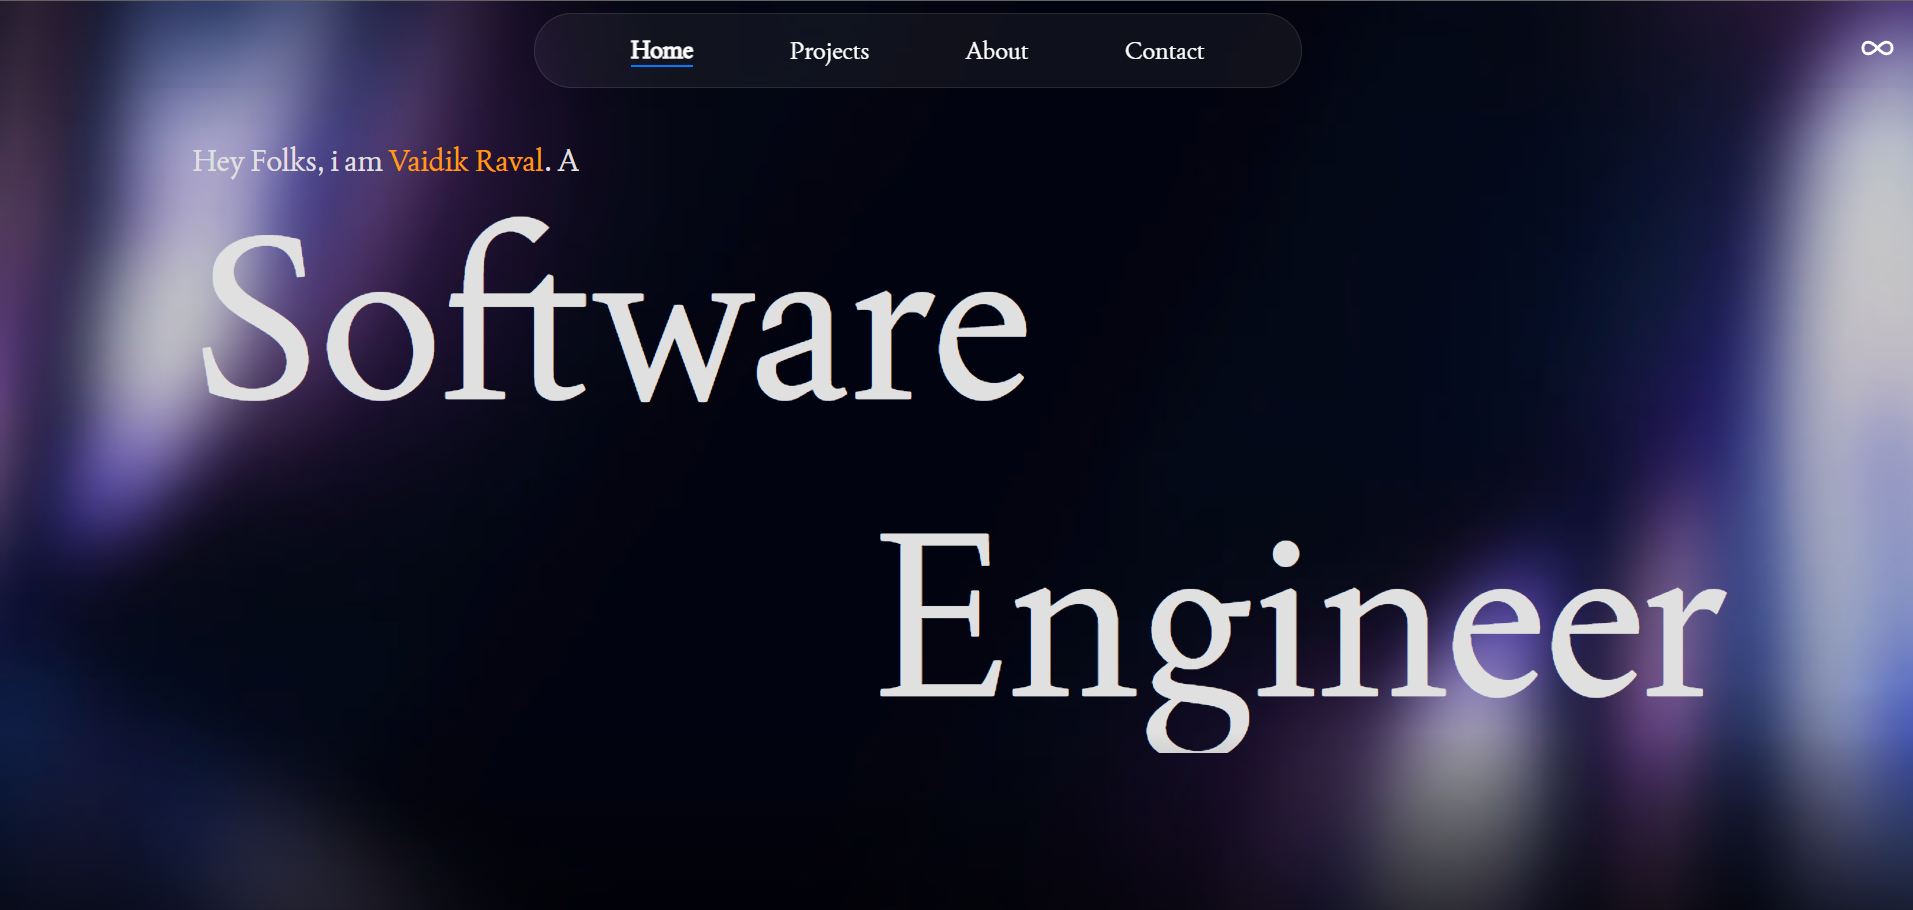Screen dimensions: 1913x910
Task: Click the infinity logo in the top-right corner
Action: pyautogui.click(x=1876, y=47)
